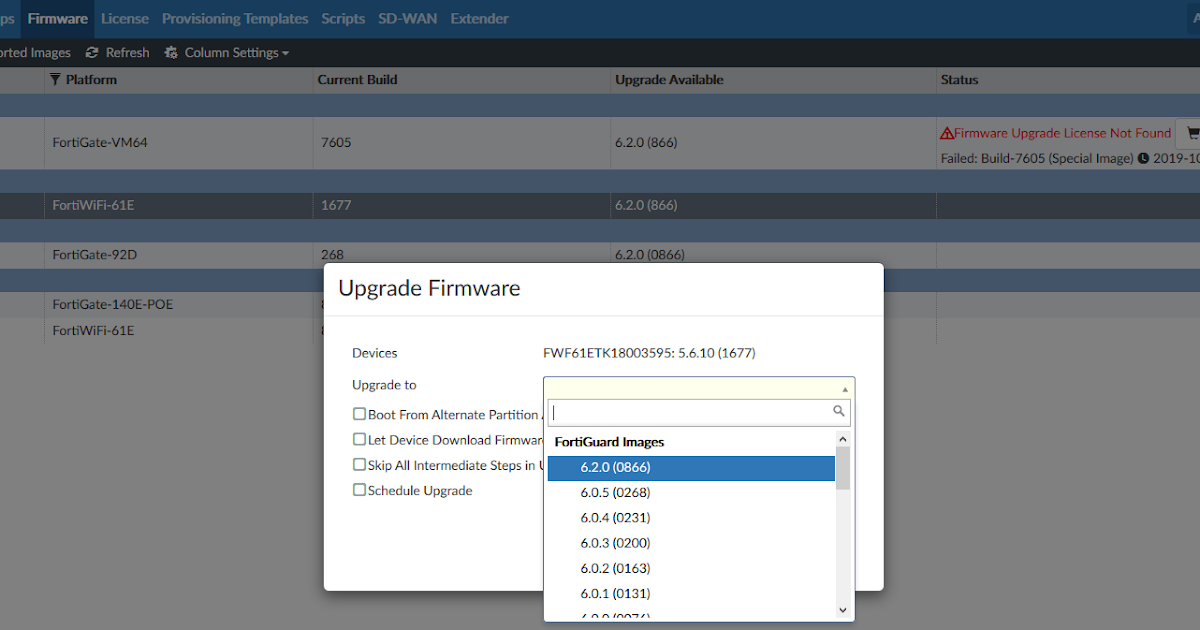Open the Upgrade to combo box

point(699,388)
